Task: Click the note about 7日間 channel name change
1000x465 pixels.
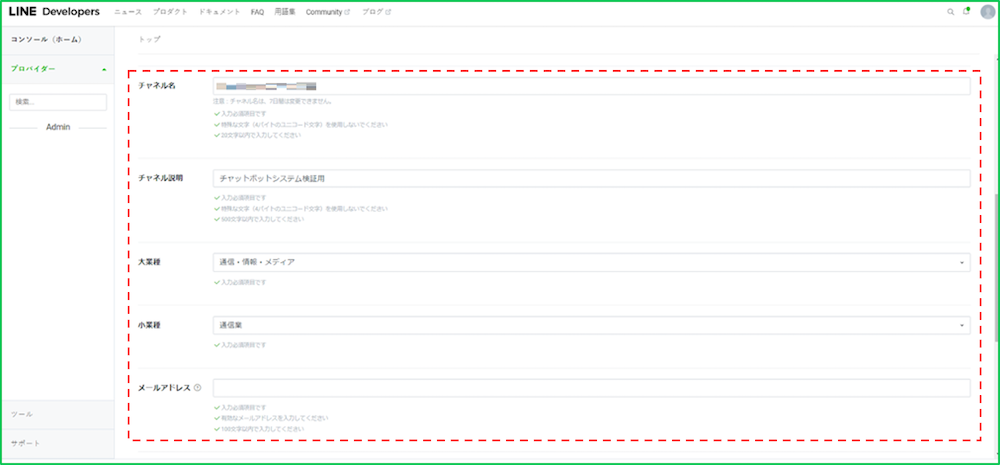Action: [x=272, y=101]
